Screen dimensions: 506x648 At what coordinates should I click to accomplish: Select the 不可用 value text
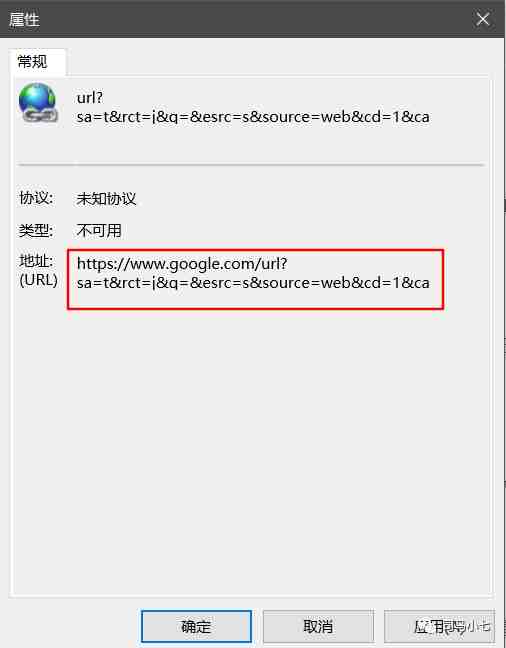99,230
